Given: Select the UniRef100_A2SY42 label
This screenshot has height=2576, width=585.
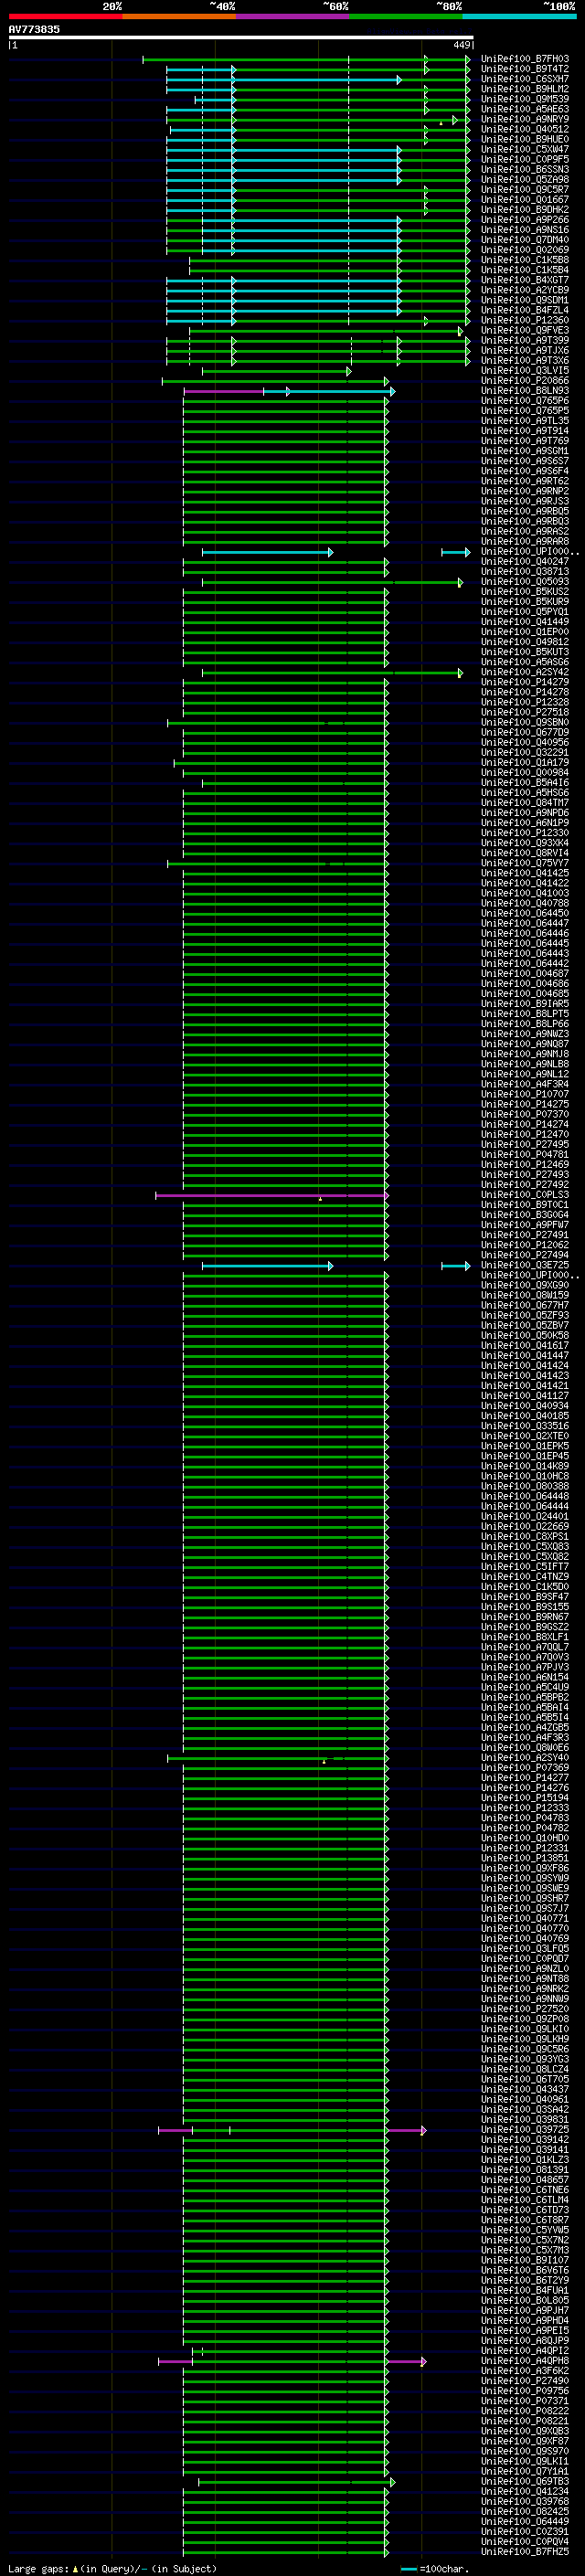Looking at the screenshot, I should tap(525, 672).
